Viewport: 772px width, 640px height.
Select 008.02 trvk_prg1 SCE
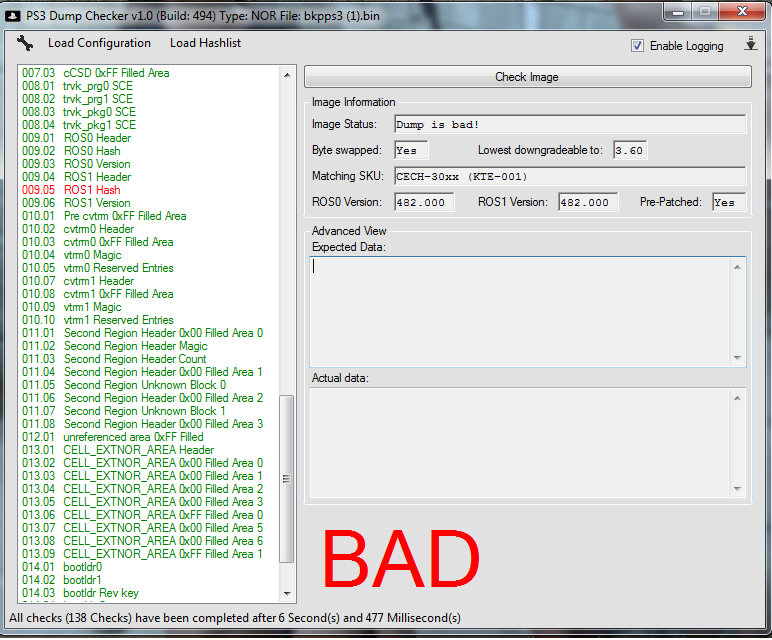point(77,99)
